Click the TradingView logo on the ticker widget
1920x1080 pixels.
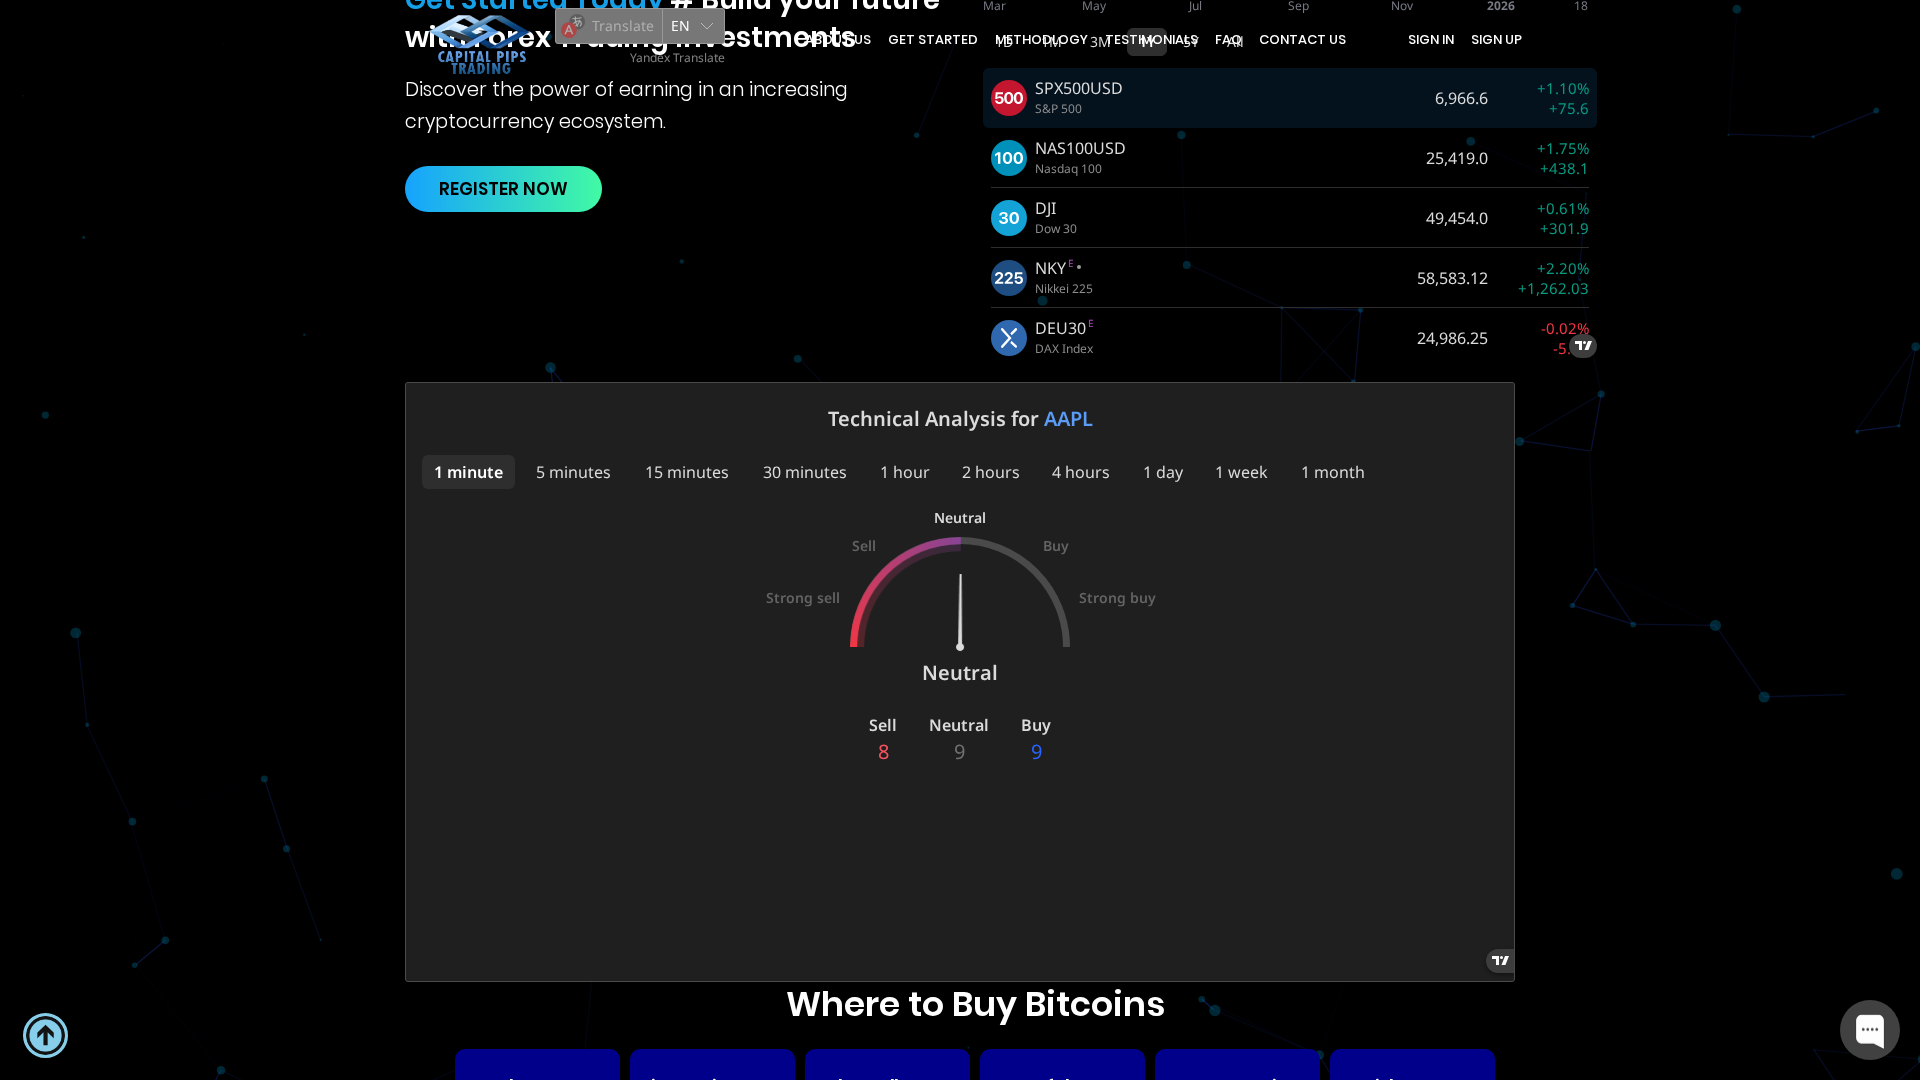1582,345
